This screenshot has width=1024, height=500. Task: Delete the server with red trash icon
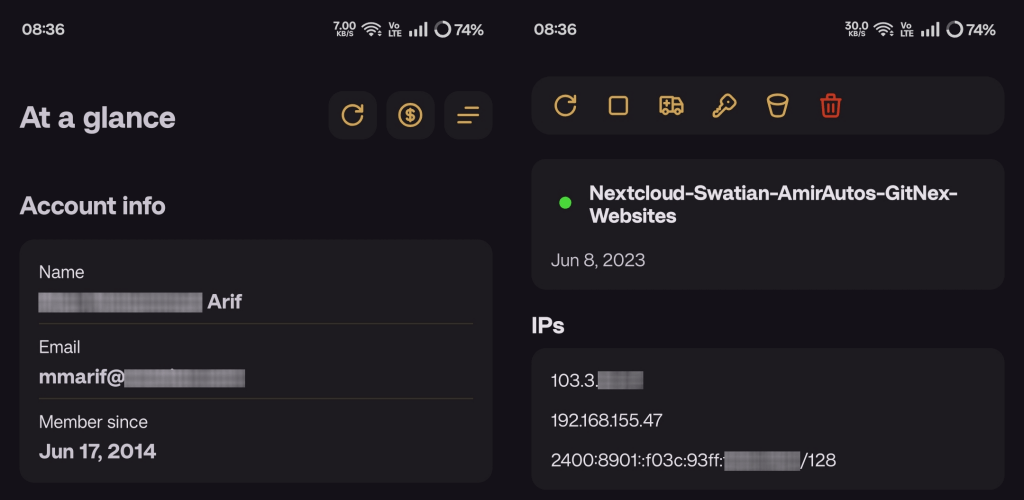click(x=830, y=105)
